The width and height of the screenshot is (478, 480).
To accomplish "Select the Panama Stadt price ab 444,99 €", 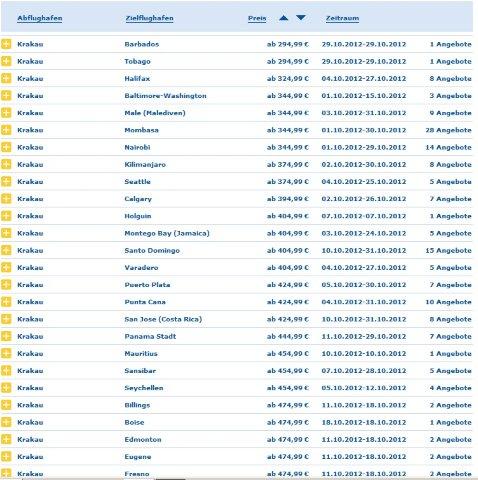I will 288,336.
